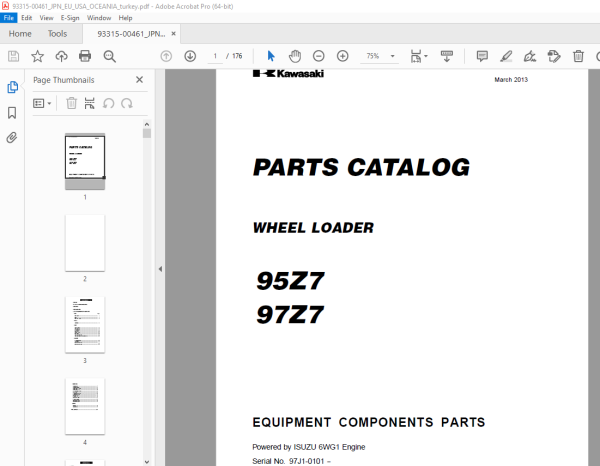Open Bookmarks sidebar panel

click(x=12, y=113)
